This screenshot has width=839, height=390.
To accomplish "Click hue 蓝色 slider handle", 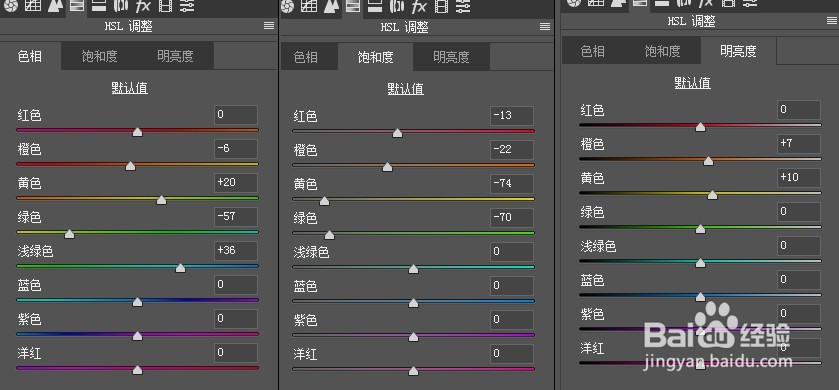I will pos(138,302).
